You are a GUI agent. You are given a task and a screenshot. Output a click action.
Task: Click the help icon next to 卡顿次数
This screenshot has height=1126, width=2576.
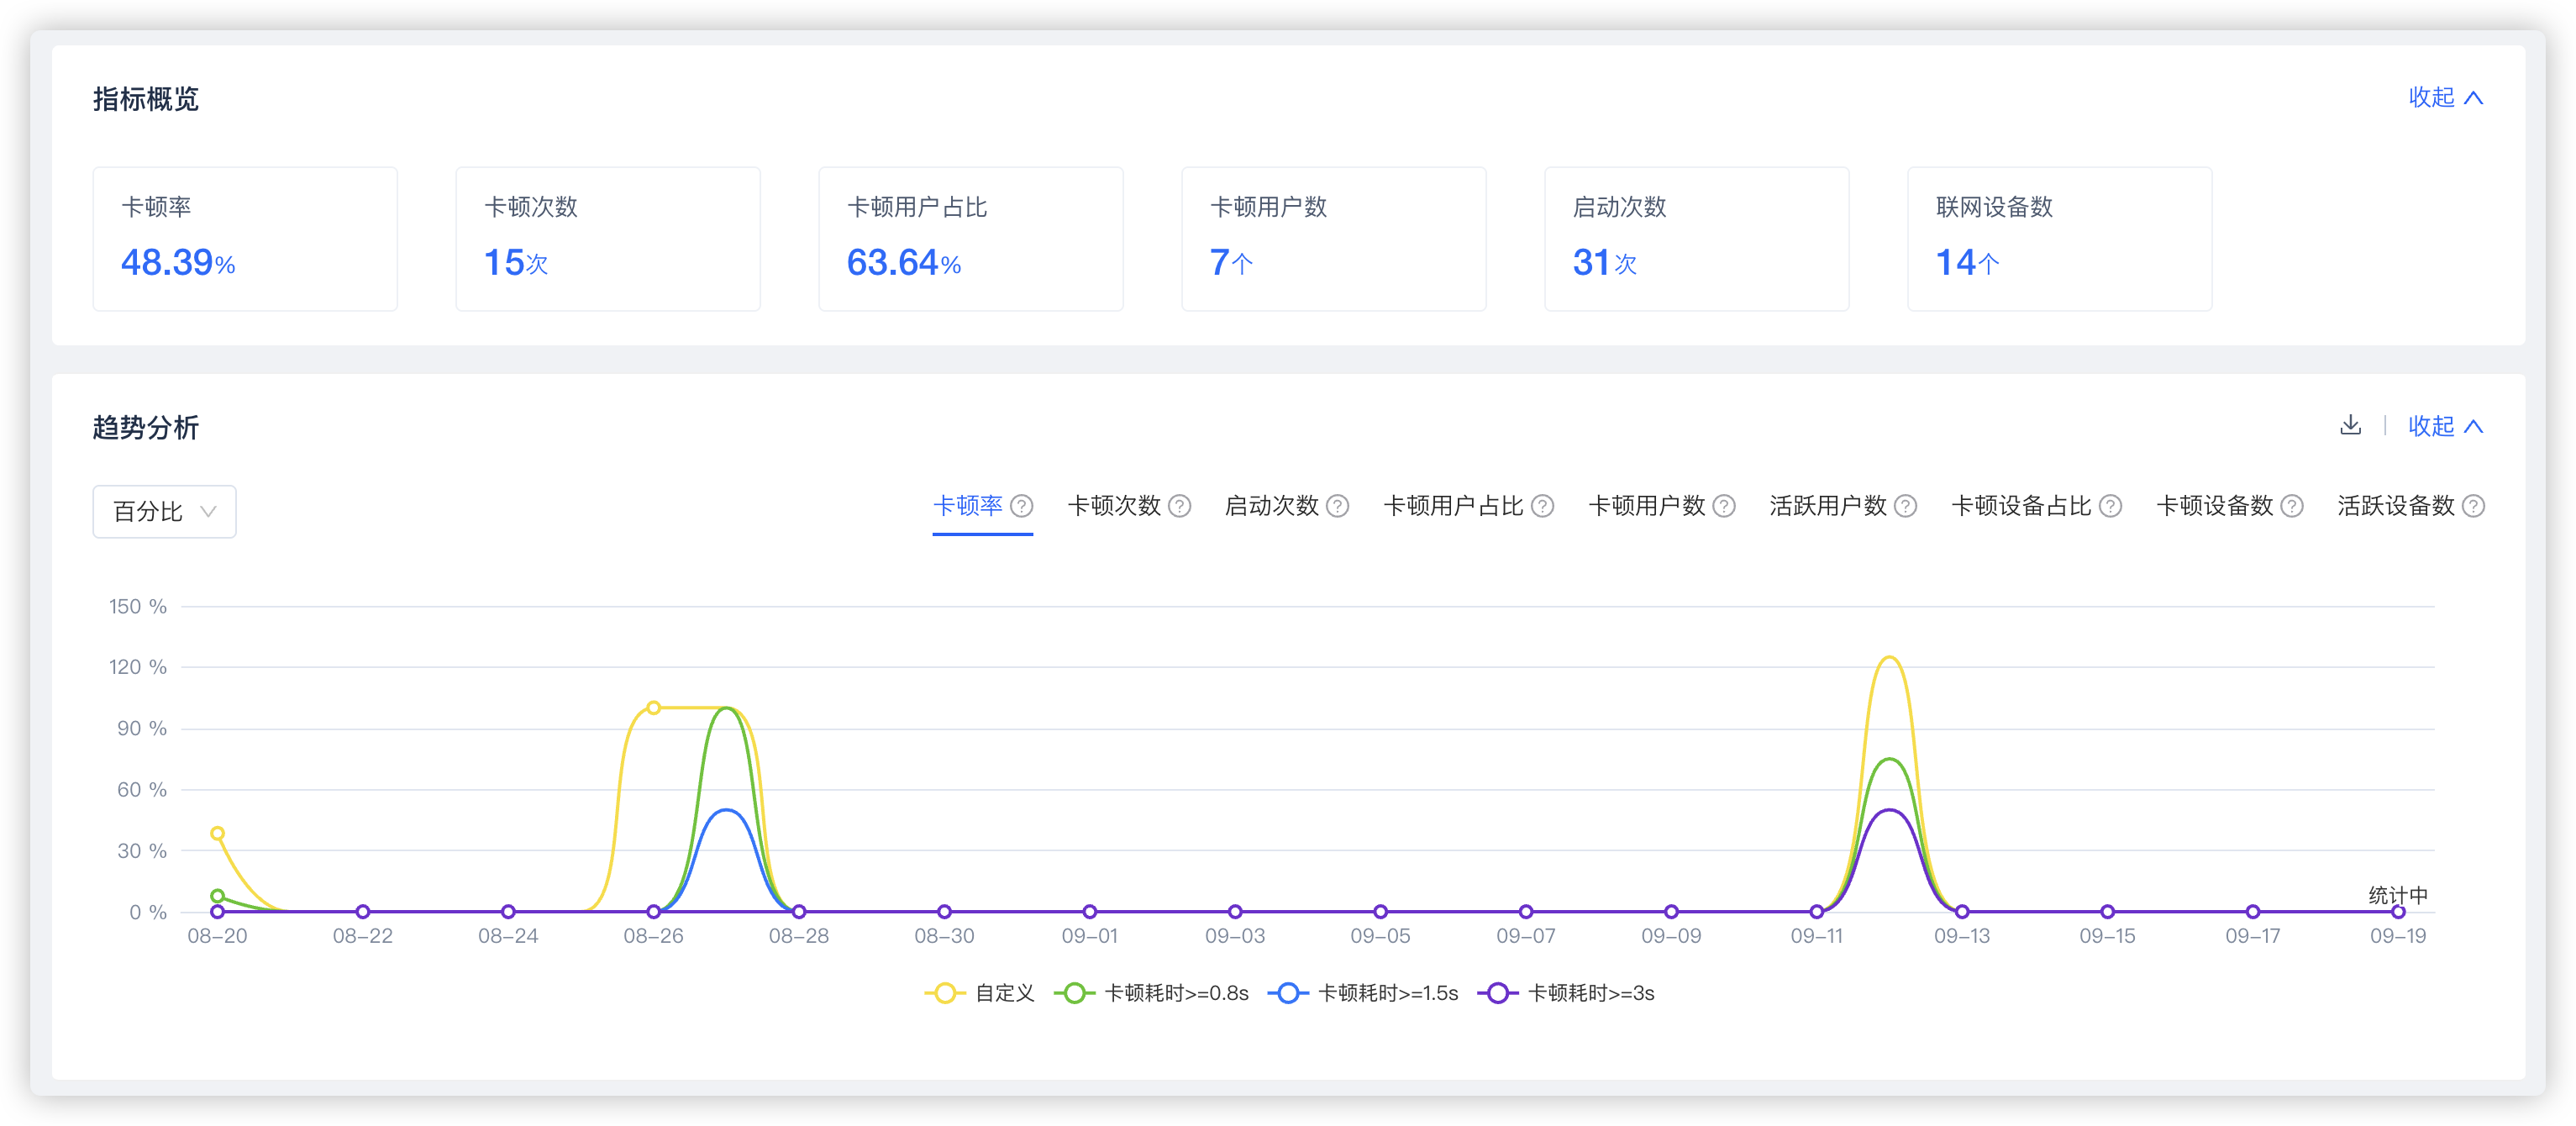(1179, 506)
